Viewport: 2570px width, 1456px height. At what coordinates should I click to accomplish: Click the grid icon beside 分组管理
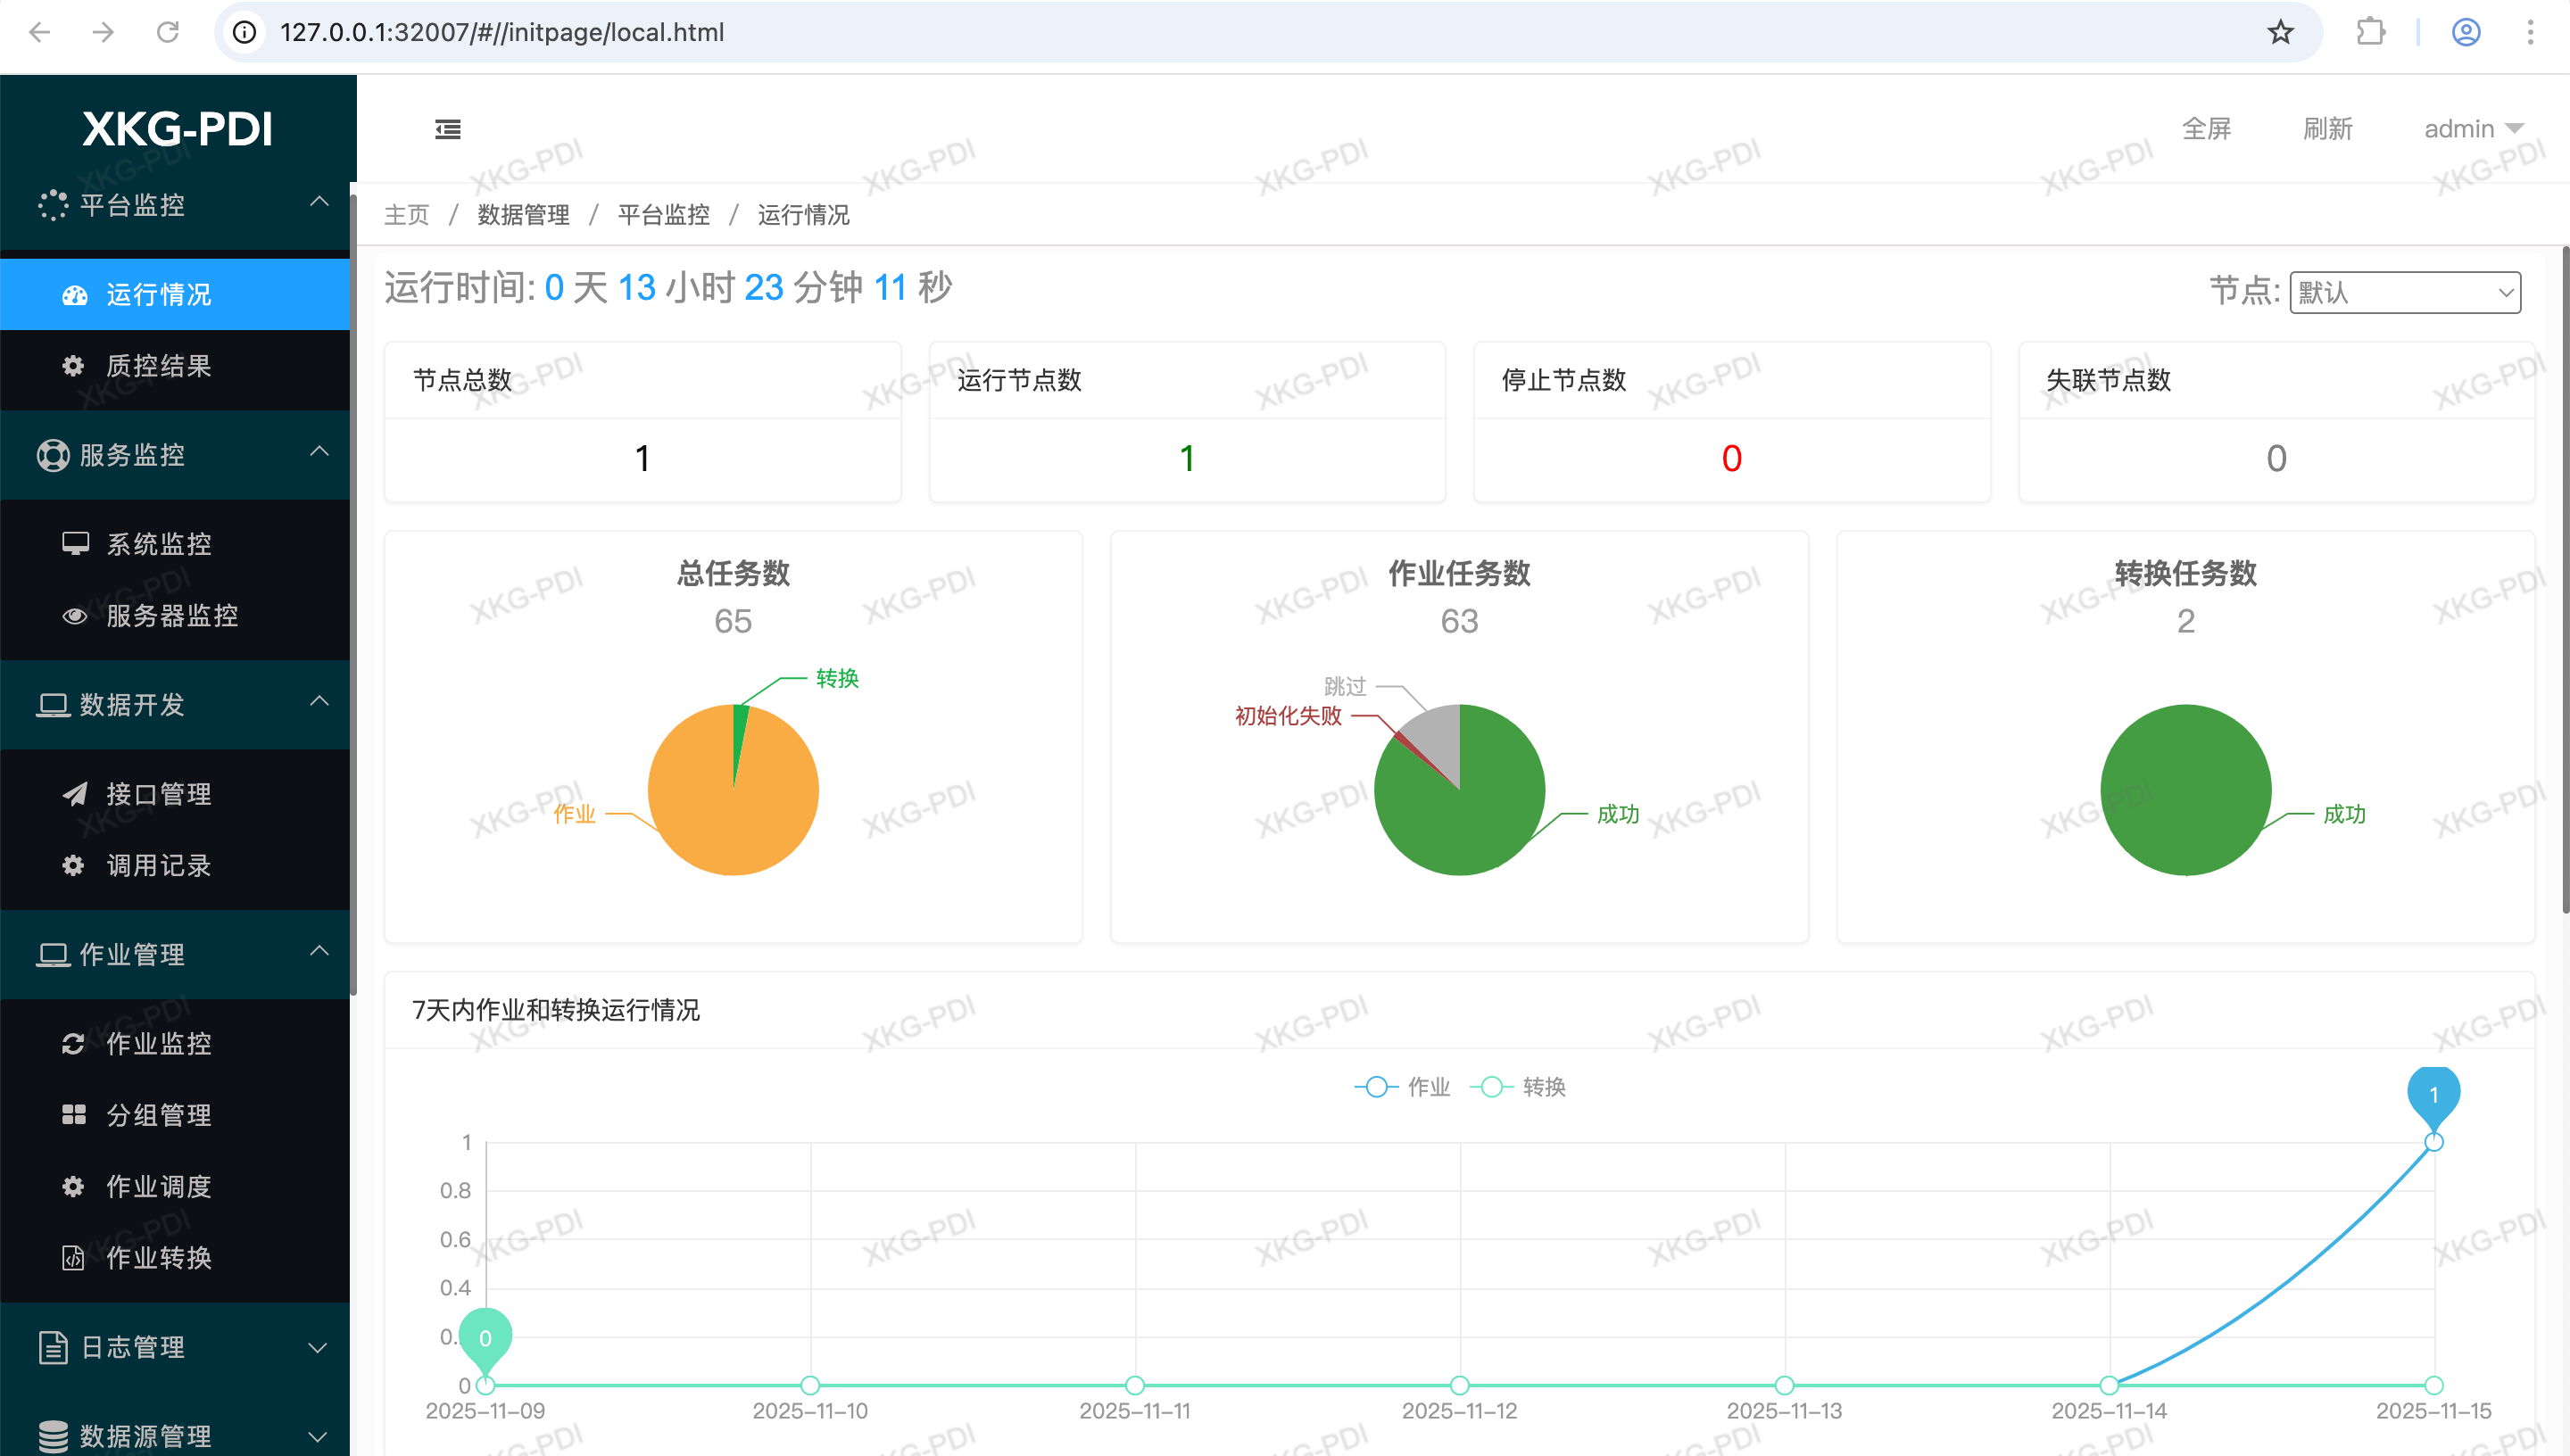[73, 1115]
